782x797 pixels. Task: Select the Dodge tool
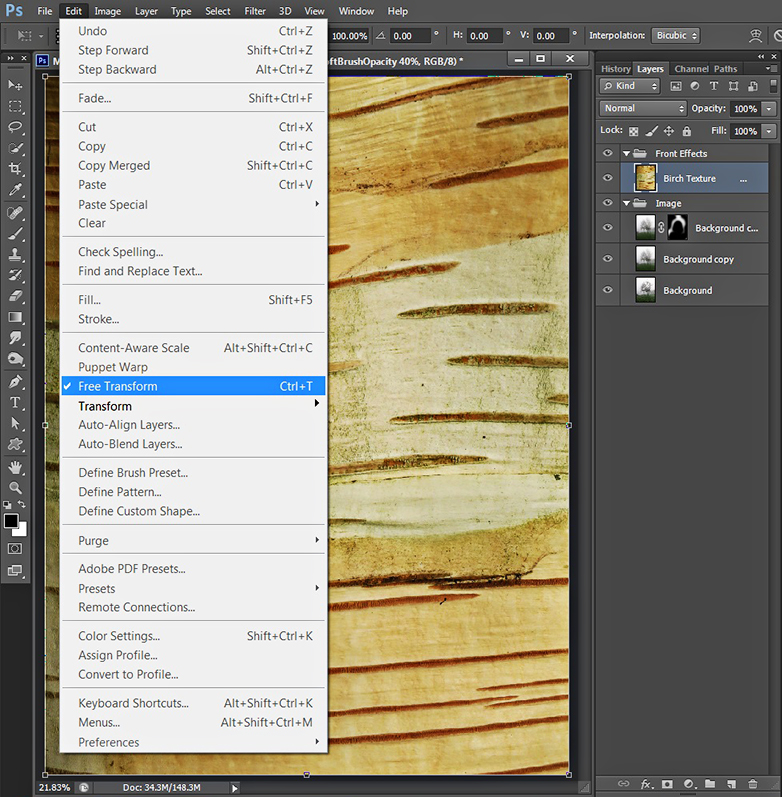(15, 359)
